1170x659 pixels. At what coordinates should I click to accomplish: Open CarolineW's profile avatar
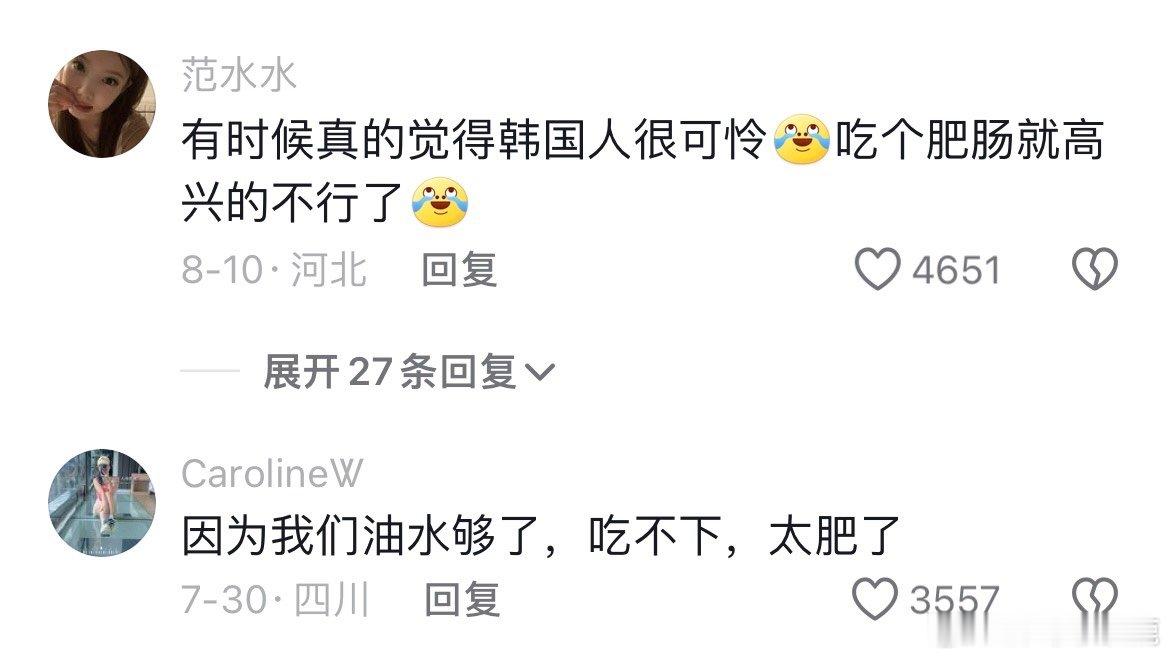click(102, 502)
